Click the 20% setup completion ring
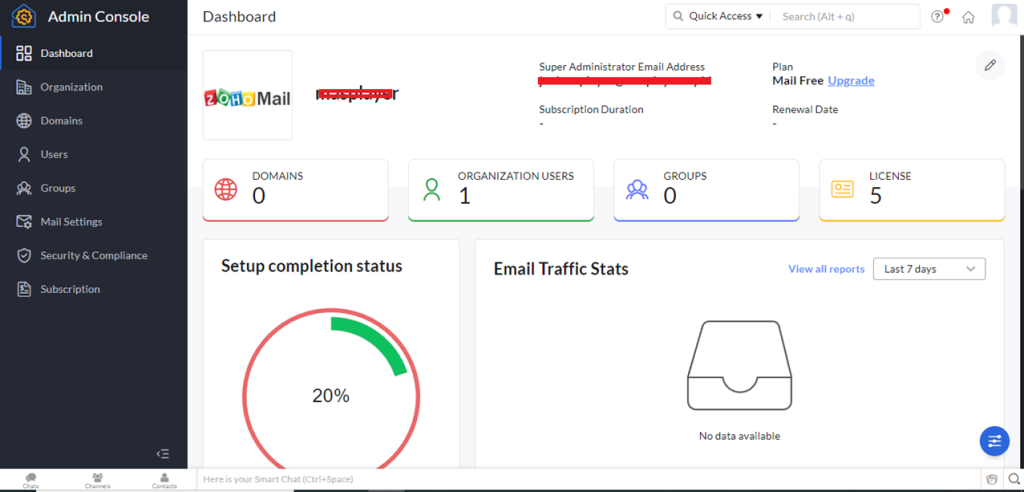Screen dimensions: 1024x492 [331, 395]
